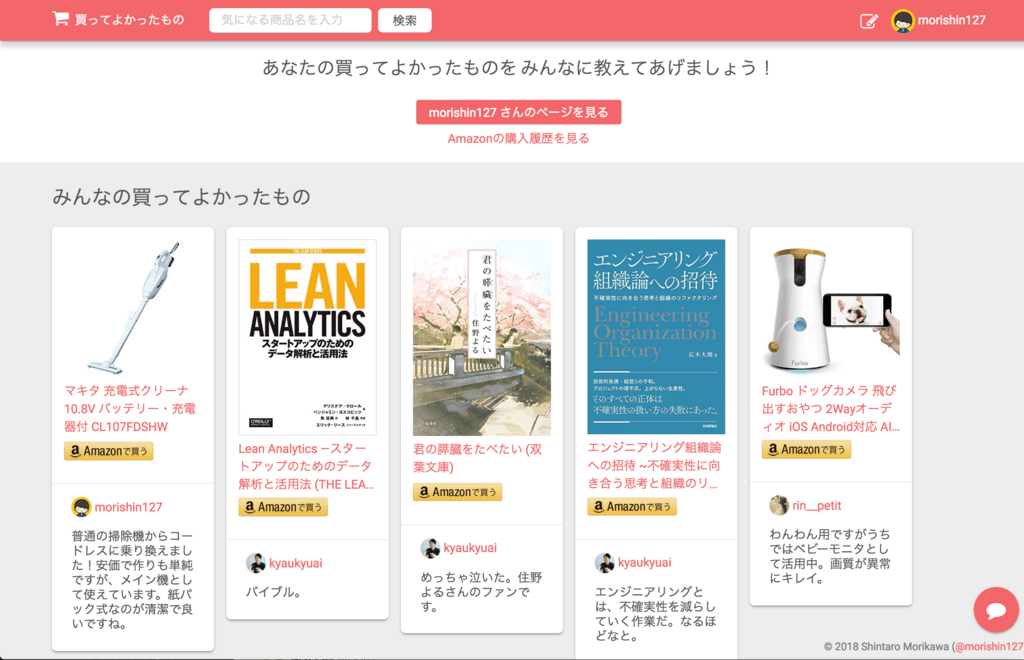Click morishin127's avatar on the vacuum card
This screenshot has height=660, width=1024.
(81, 507)
